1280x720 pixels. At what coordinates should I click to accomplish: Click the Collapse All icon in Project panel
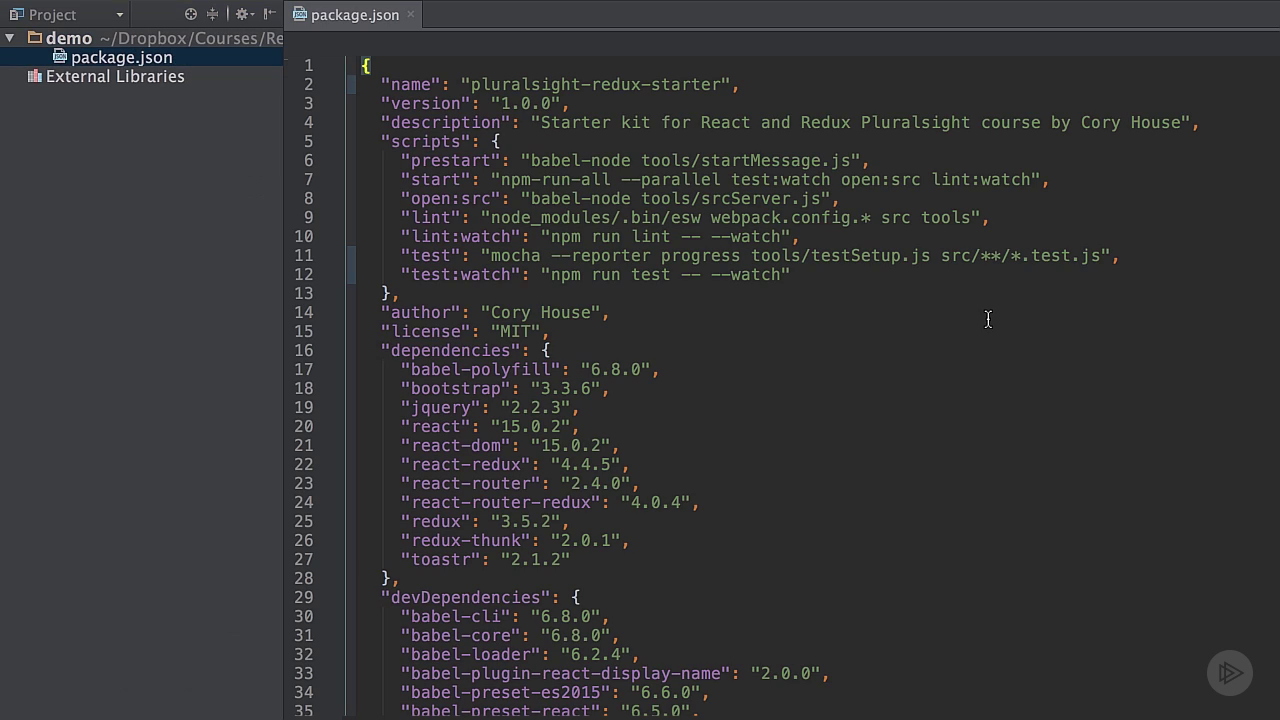[x=212, y=14]
